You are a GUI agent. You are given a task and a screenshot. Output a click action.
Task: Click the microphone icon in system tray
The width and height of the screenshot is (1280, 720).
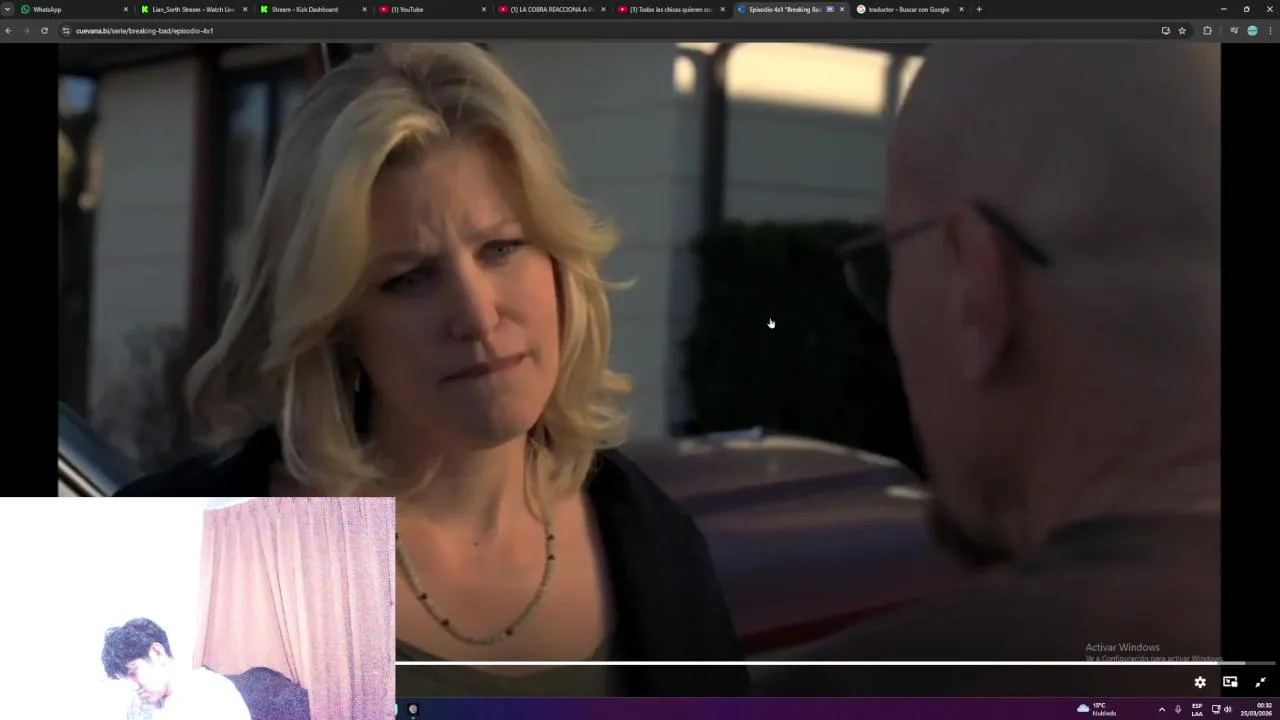click(1178, 709)
